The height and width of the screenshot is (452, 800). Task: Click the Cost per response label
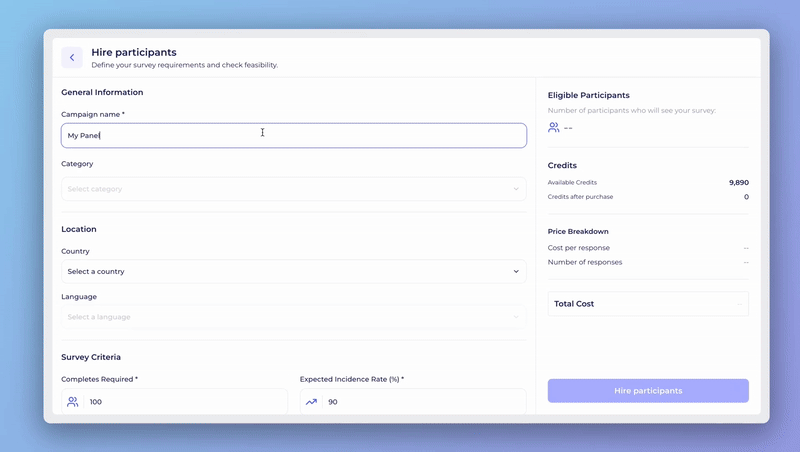579,248
